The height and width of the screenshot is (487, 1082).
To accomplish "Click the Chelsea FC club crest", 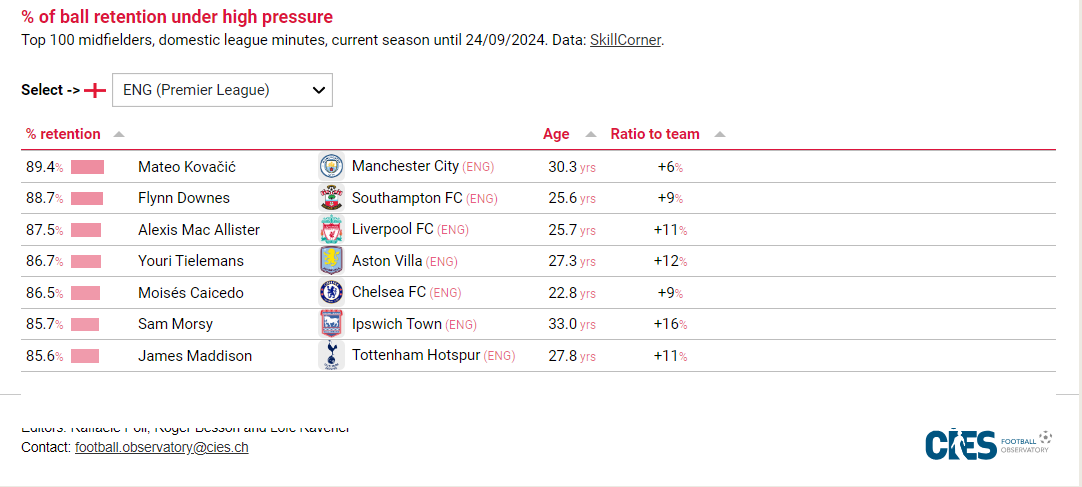I will (331, 293).
